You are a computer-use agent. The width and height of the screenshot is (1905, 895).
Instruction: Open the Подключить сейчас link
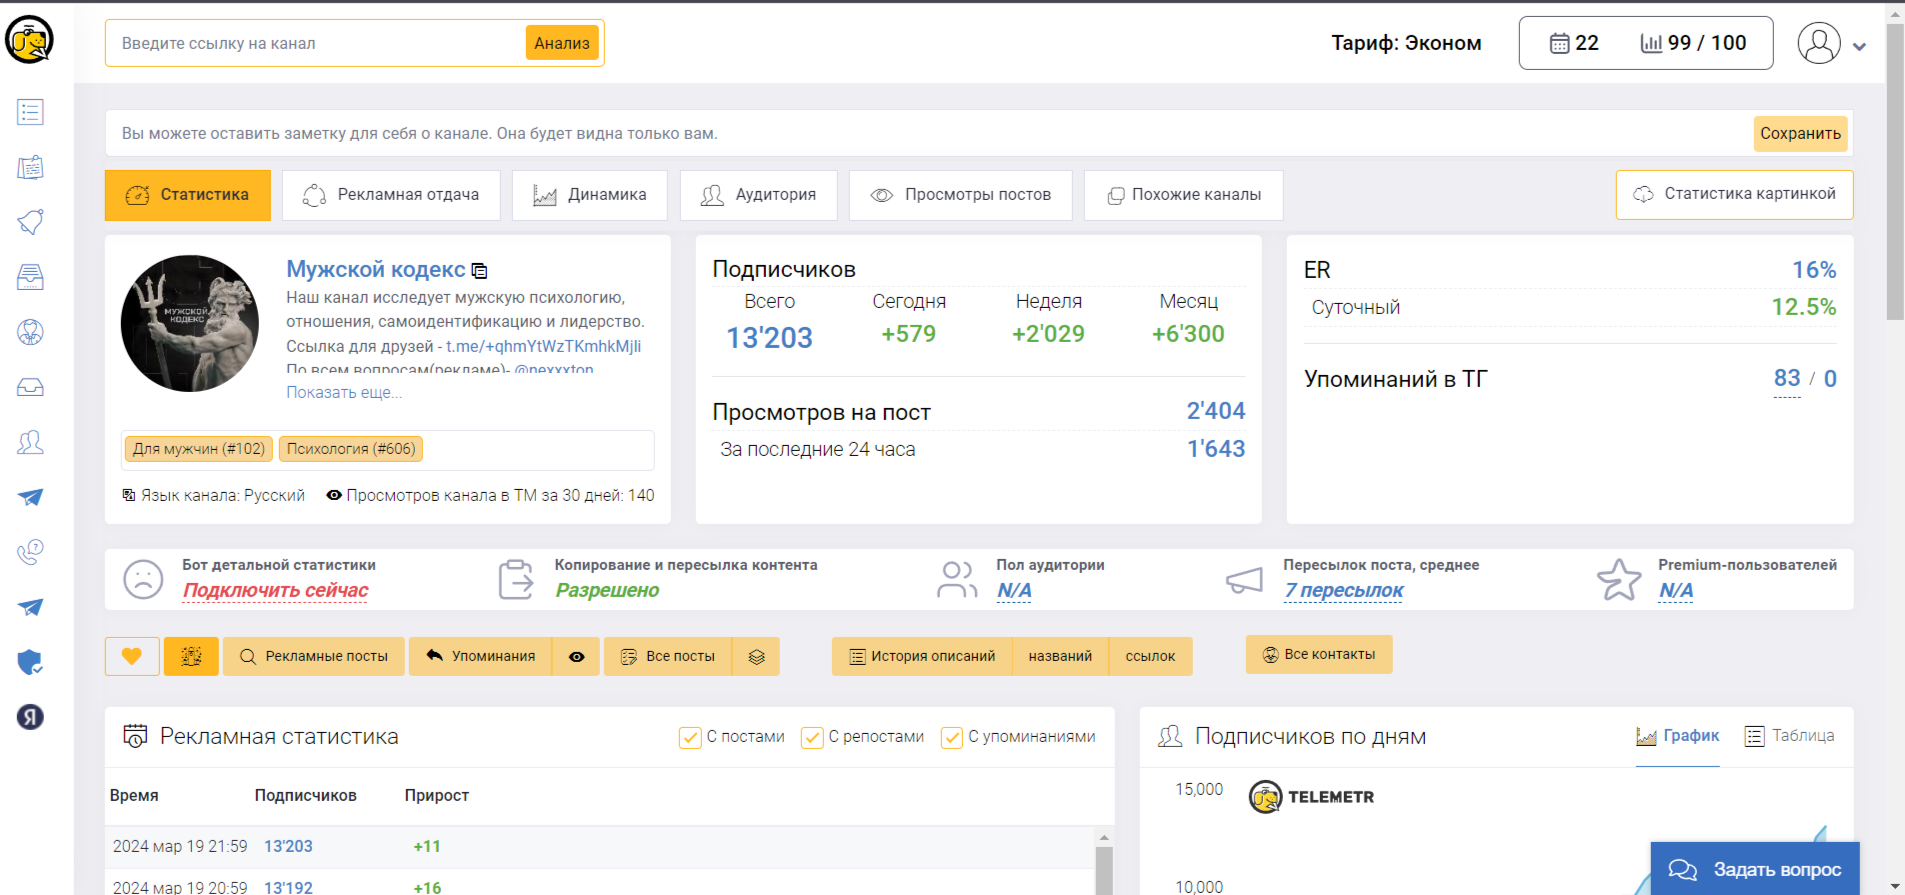tap(275, 591)
